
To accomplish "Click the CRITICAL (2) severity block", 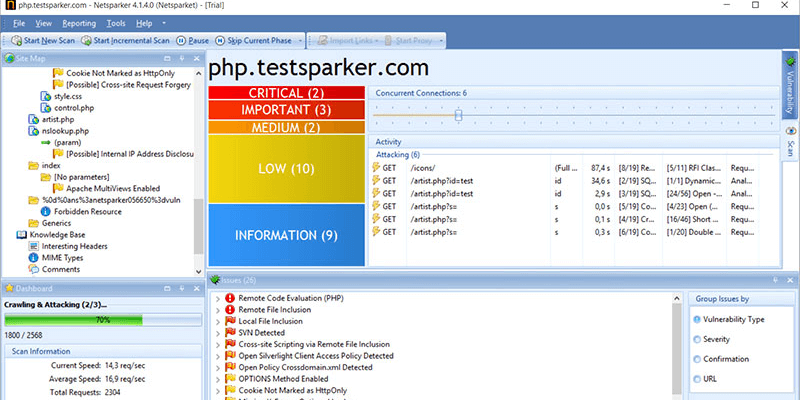I will tap(287, 93).
